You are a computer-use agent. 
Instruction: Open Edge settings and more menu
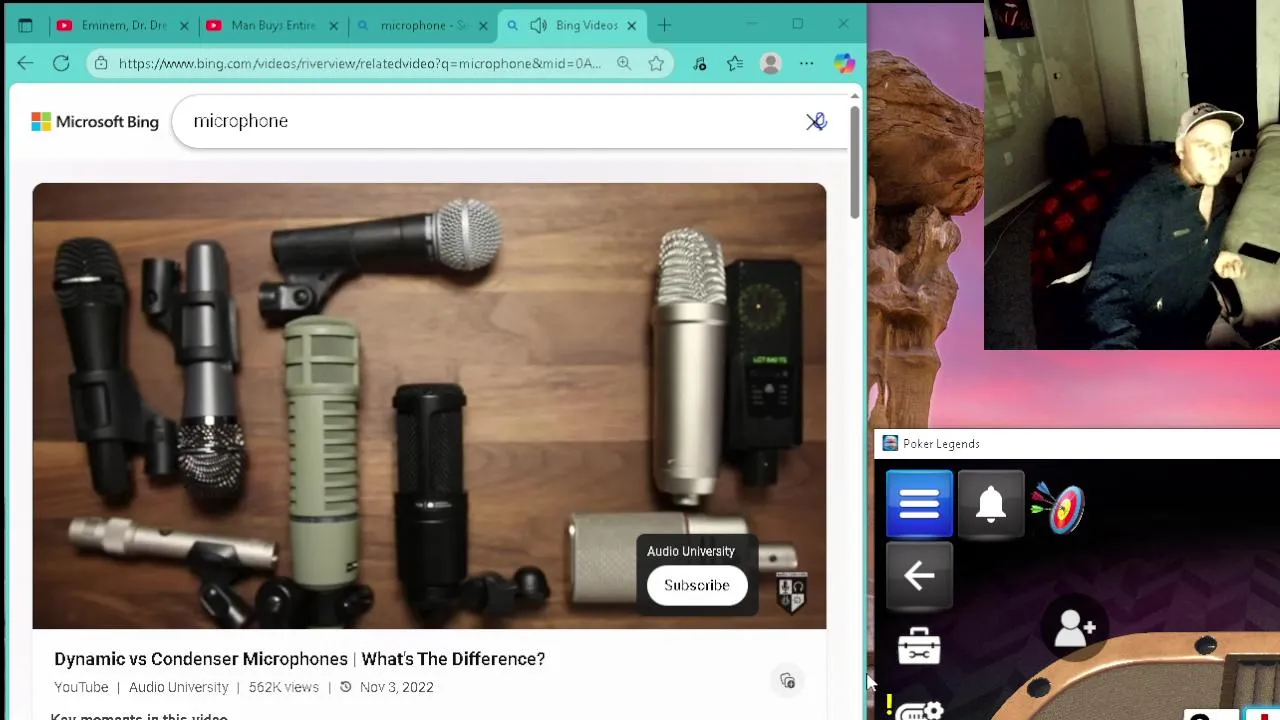[x=806, y=64]
